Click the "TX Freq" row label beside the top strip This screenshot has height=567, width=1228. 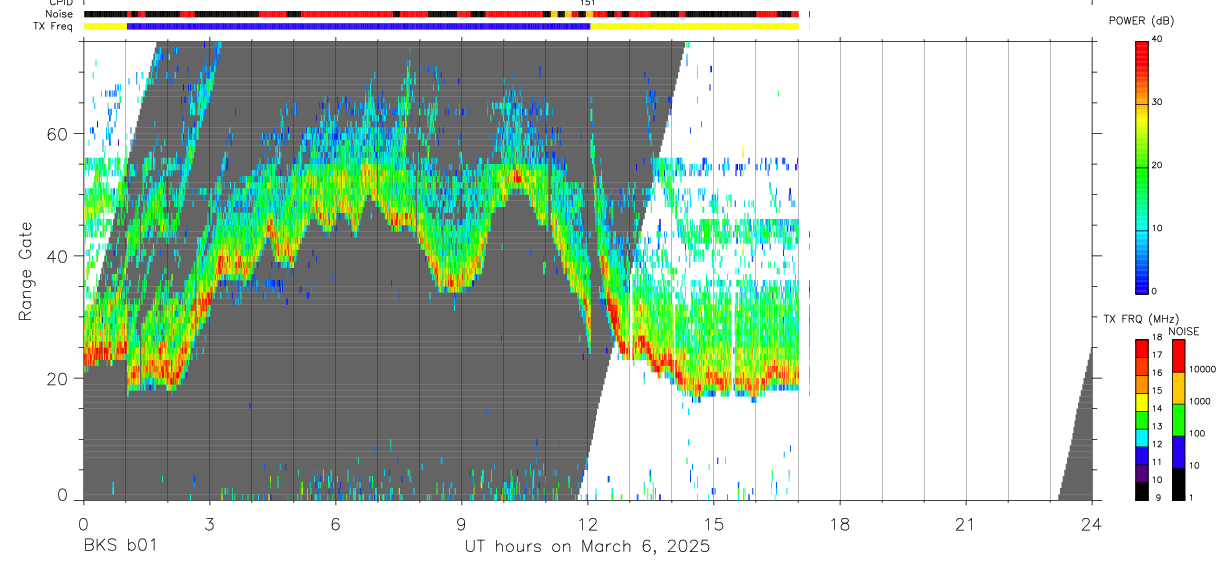(x=55, y=26)
